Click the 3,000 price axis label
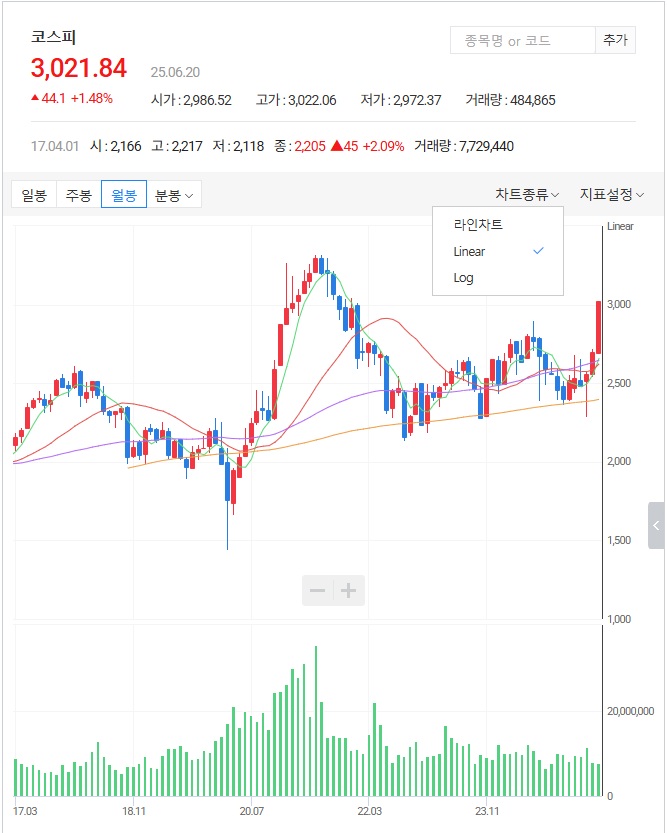Image resolution: width=667 pixels, height=833 pixels. [619, 304]
